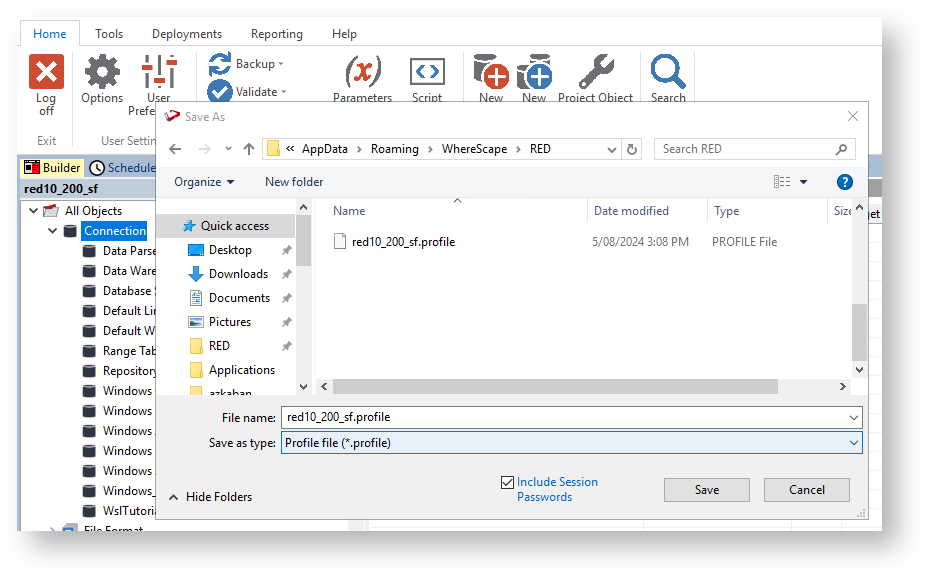The height and width of the screenshot is (579, 930).
Task: Open the Save as type dropdown
Action: [x=854, y=443]
